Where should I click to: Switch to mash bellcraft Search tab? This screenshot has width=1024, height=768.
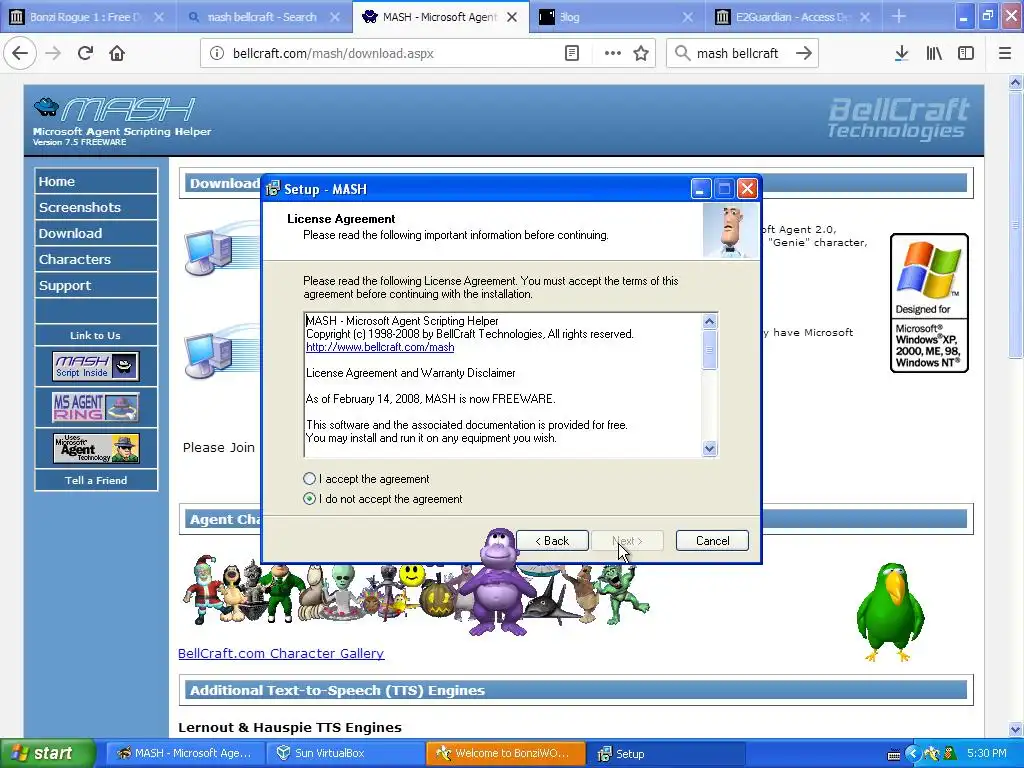(x=264, y=17)
